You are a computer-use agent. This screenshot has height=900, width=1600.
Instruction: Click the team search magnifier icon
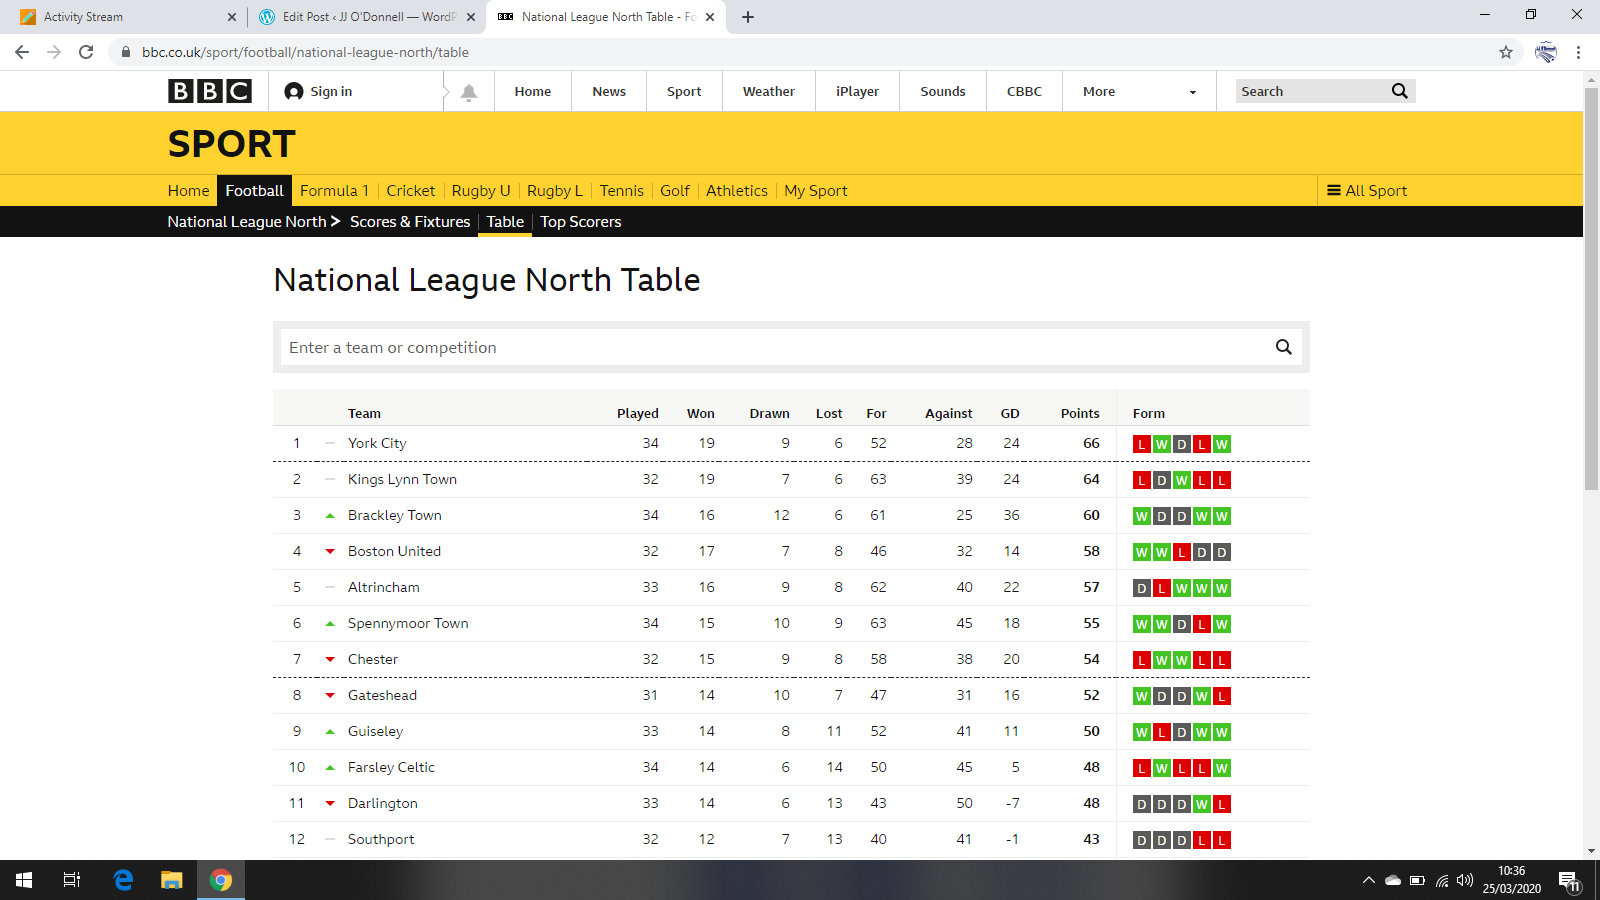pyautogui.click(x=1283, y=347)
